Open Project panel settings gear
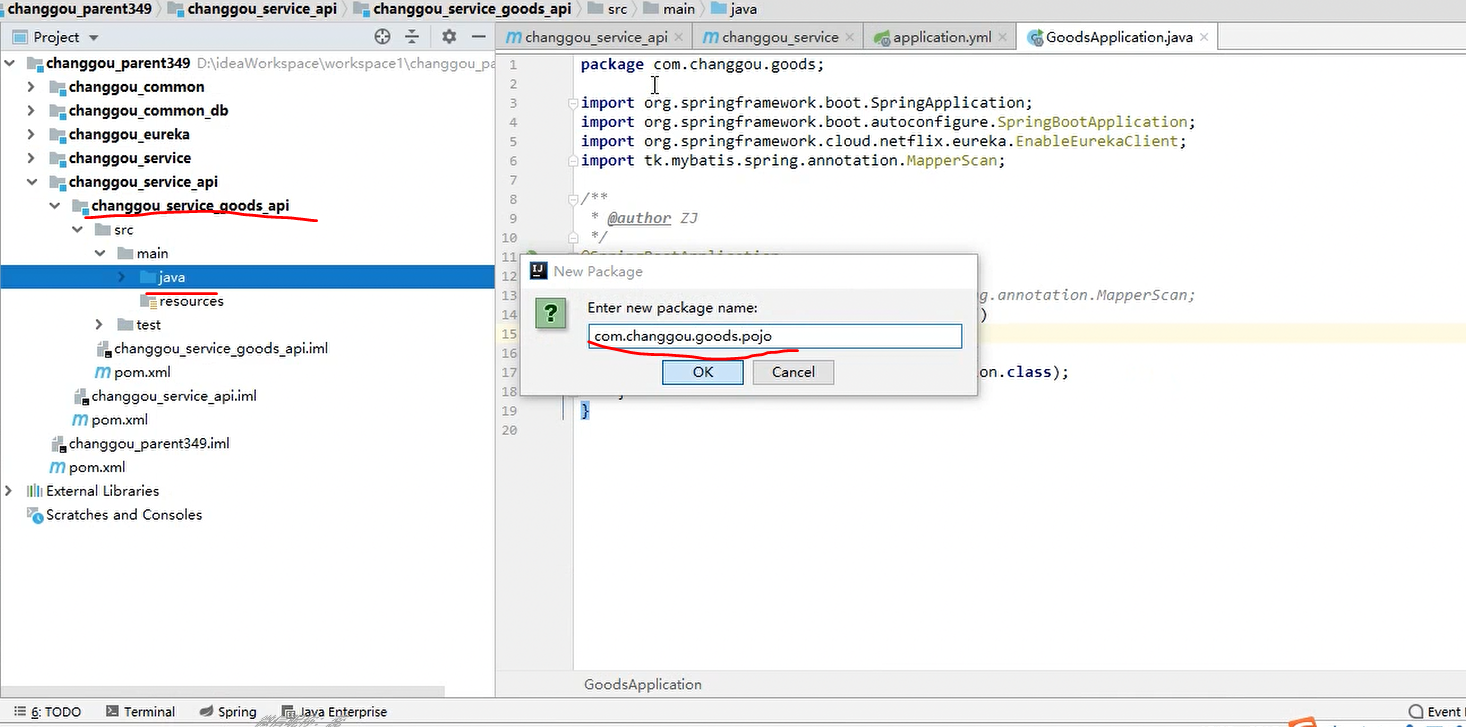 [449, 37]
